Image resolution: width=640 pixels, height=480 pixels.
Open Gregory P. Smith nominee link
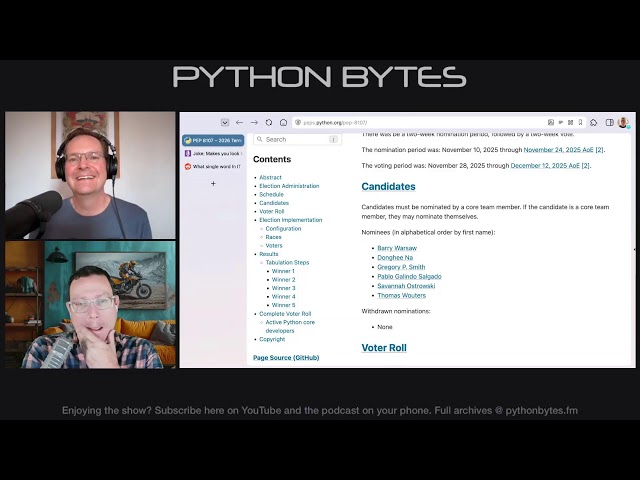coord(401,267)
